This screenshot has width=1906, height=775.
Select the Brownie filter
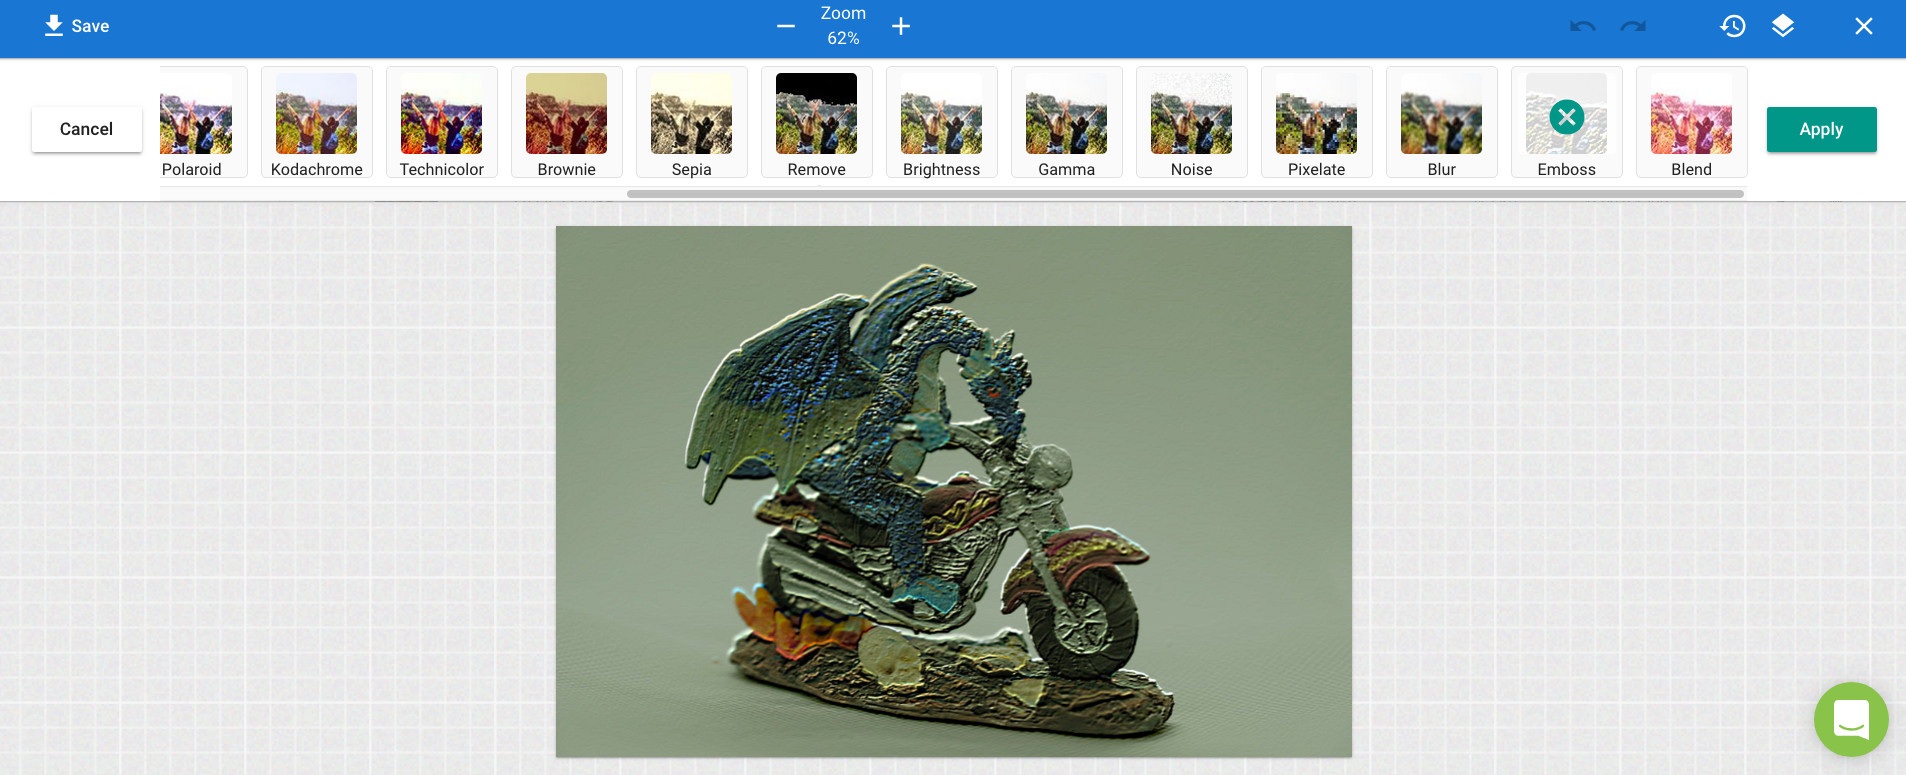(x=566, y=122)
